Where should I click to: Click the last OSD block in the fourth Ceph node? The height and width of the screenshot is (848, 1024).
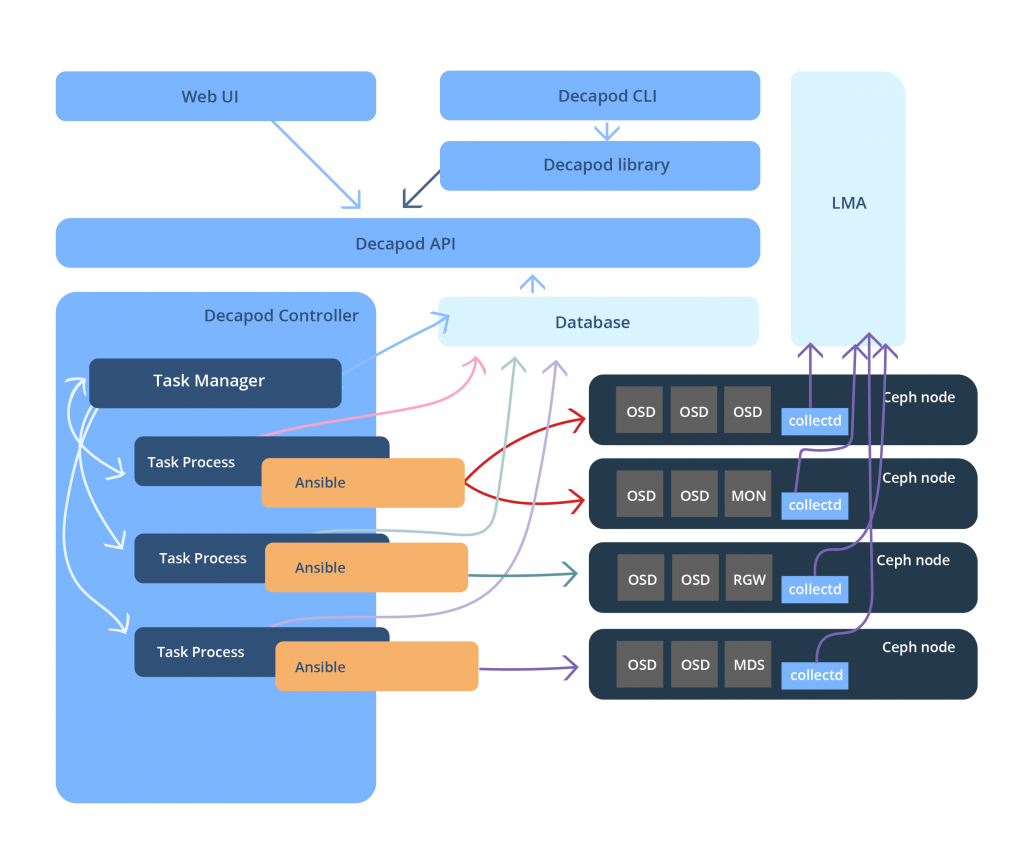coord(694,663)
